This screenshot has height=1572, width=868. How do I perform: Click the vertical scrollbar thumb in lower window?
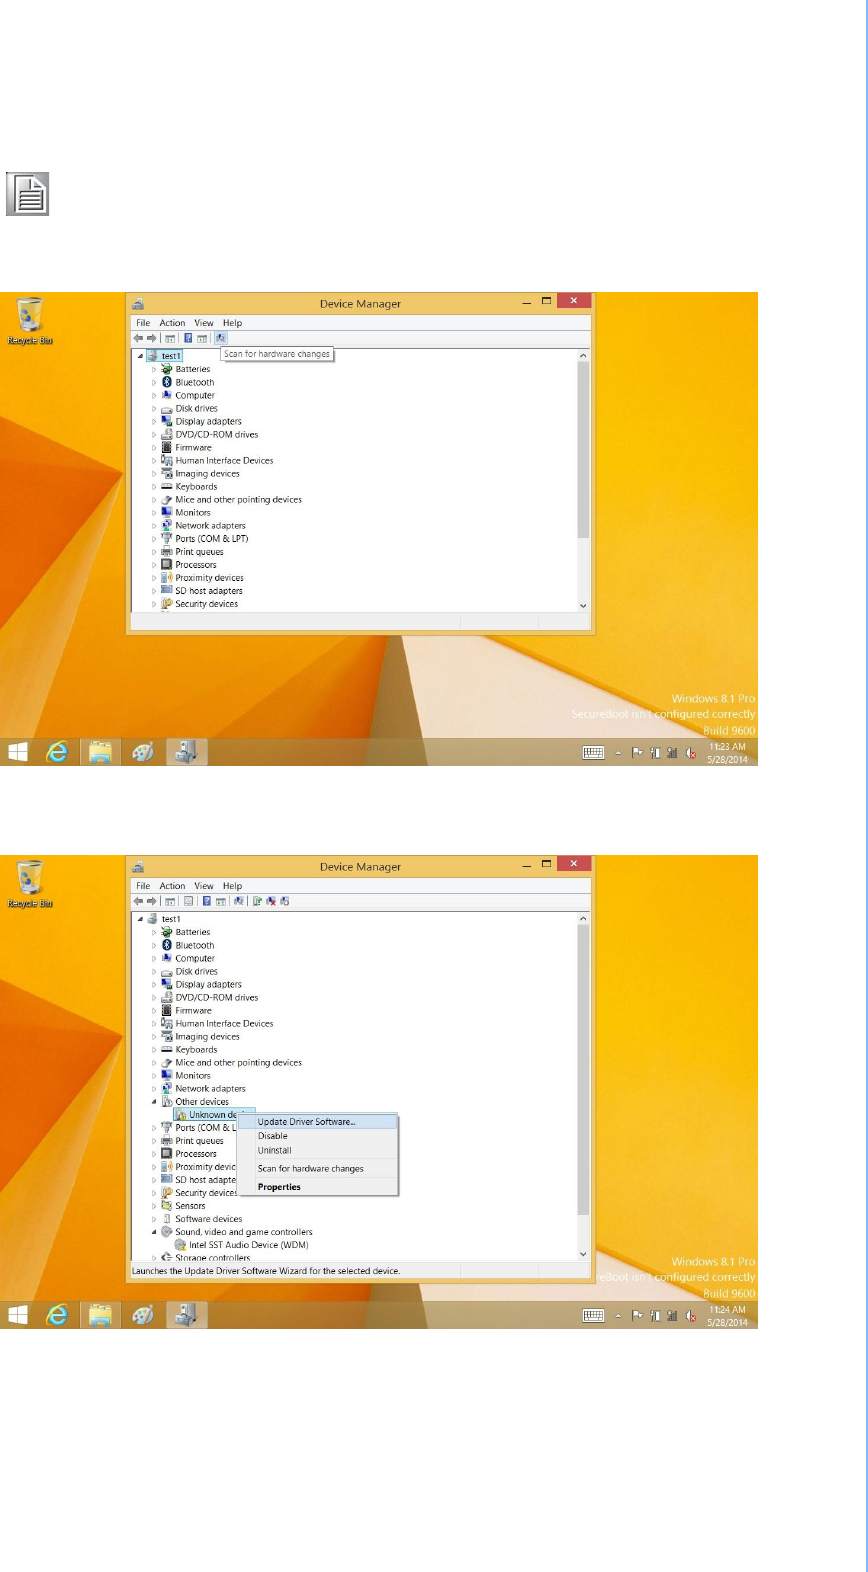coord(583,1070)
